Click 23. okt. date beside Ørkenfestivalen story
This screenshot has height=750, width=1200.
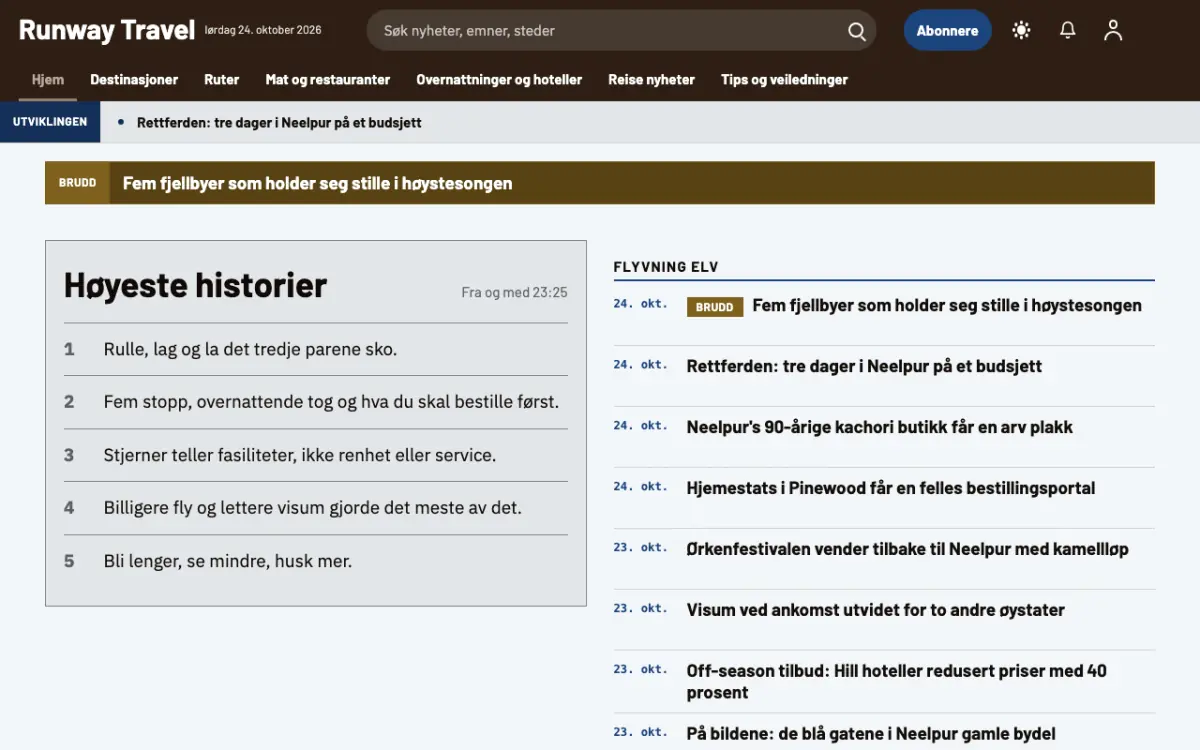640,548
